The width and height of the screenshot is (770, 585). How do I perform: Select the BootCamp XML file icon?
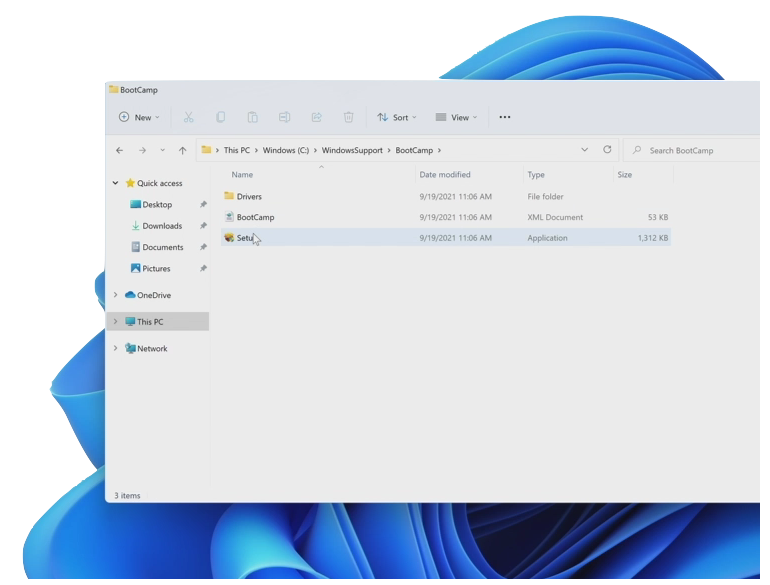pos(229,217)
